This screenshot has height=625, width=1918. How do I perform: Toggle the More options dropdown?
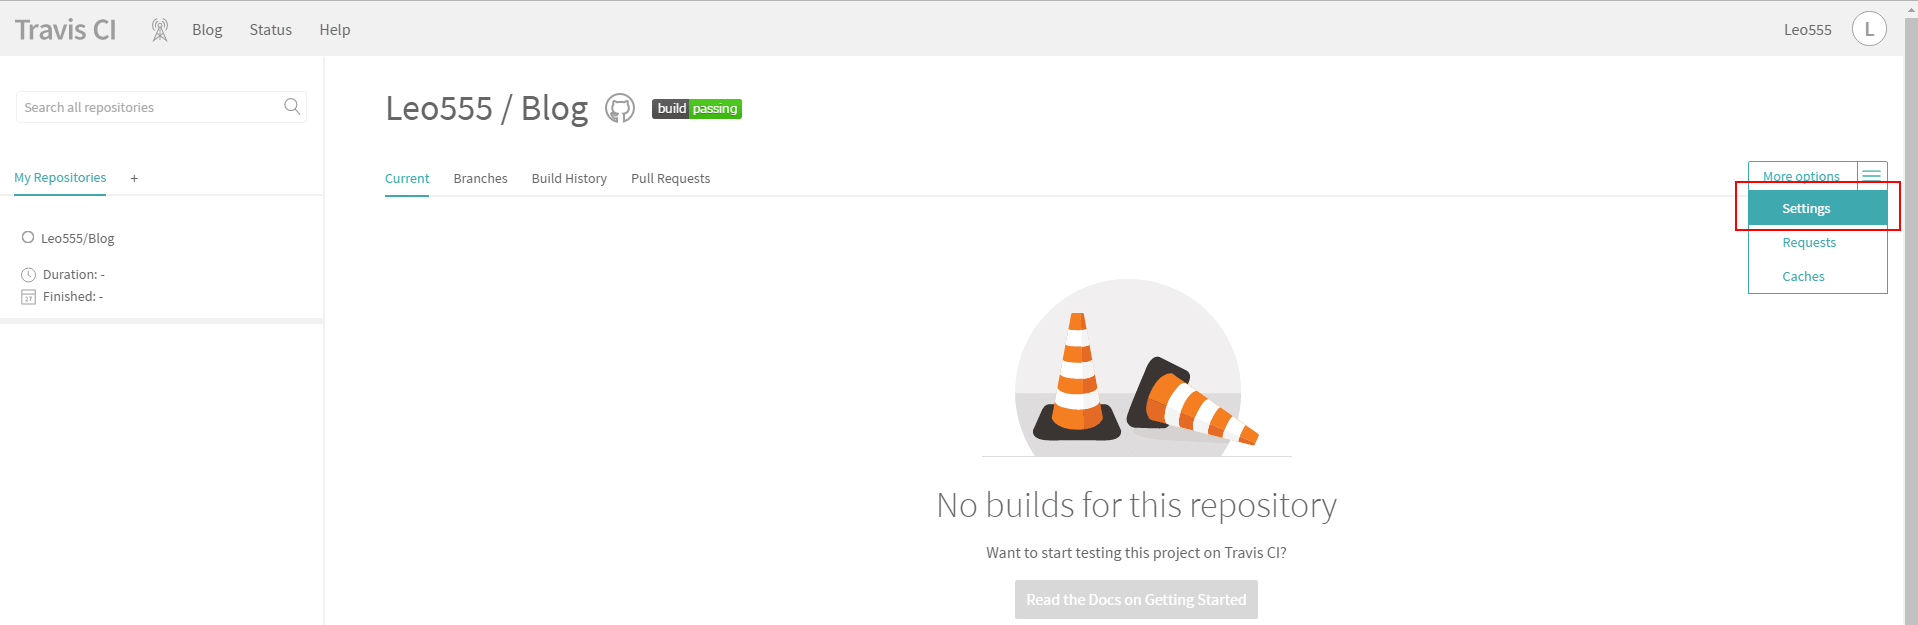tap(1801, 176)
